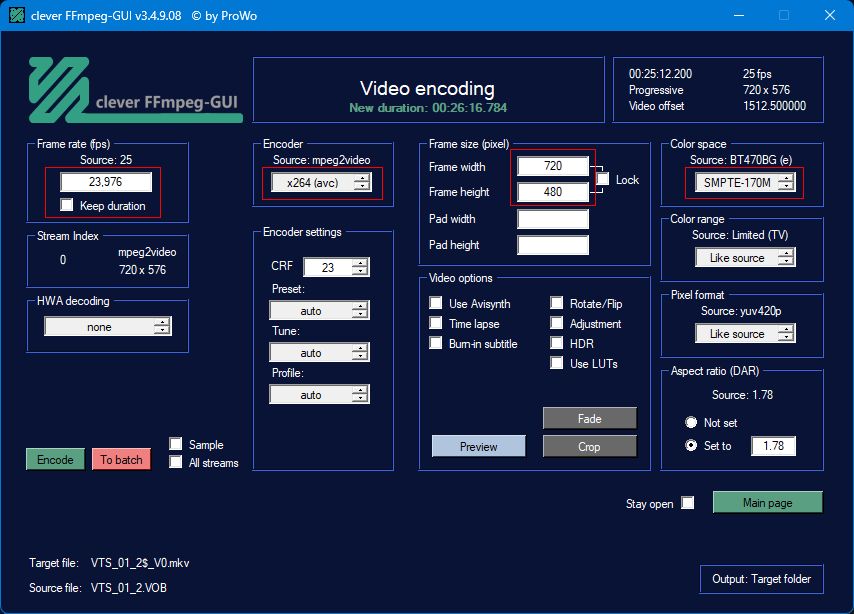Return via the Main page button
Viewport: 854px width, 614px height.
767,502
